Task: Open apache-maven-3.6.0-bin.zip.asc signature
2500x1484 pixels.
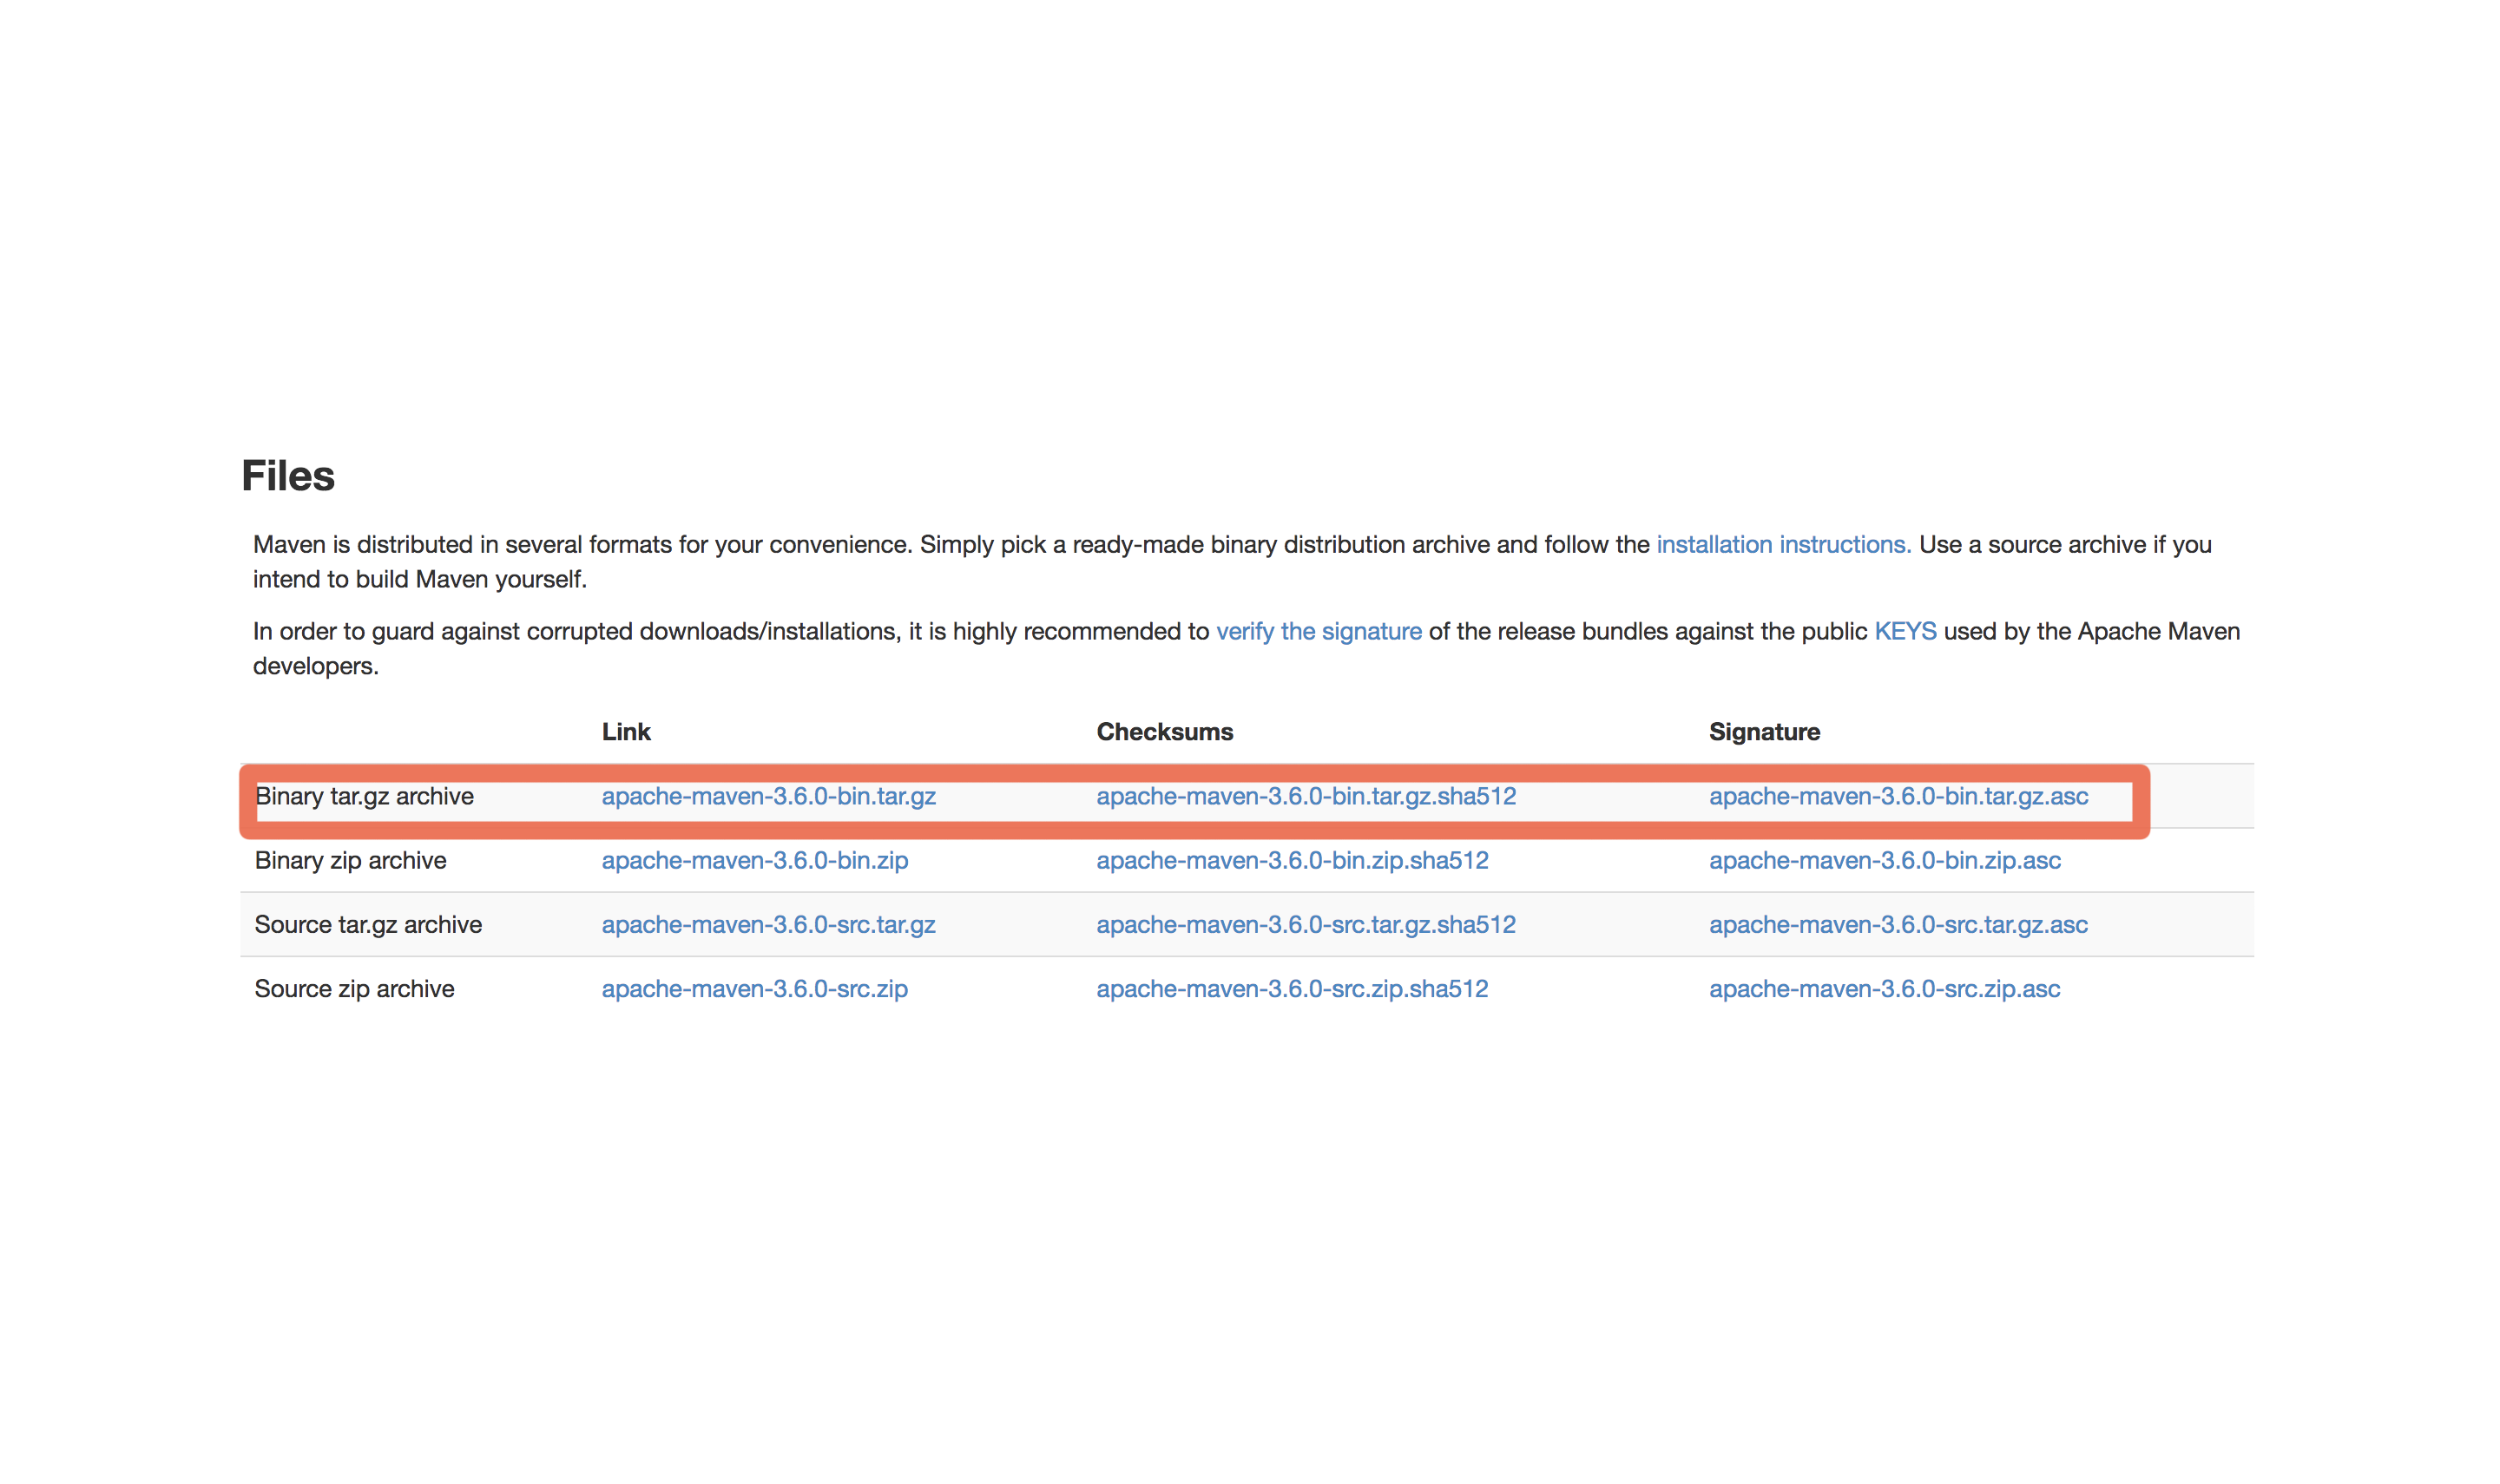Action: [1884, 861]
